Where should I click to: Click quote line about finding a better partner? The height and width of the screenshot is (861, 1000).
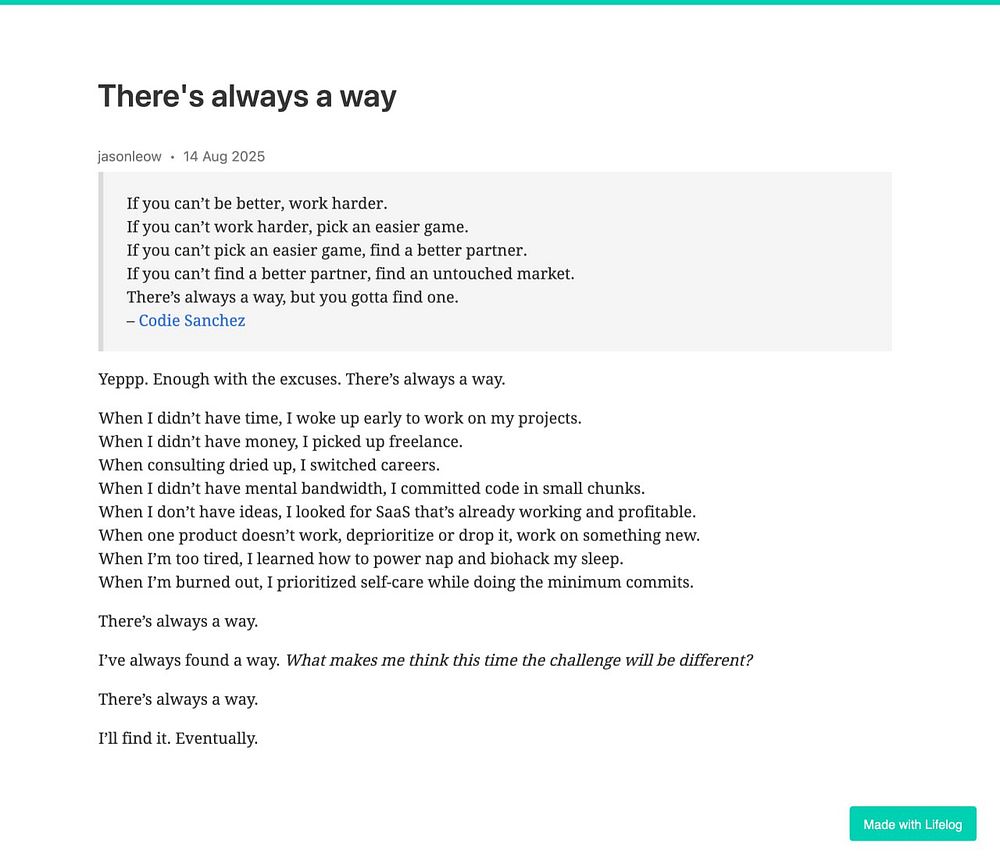pos(327,250)
